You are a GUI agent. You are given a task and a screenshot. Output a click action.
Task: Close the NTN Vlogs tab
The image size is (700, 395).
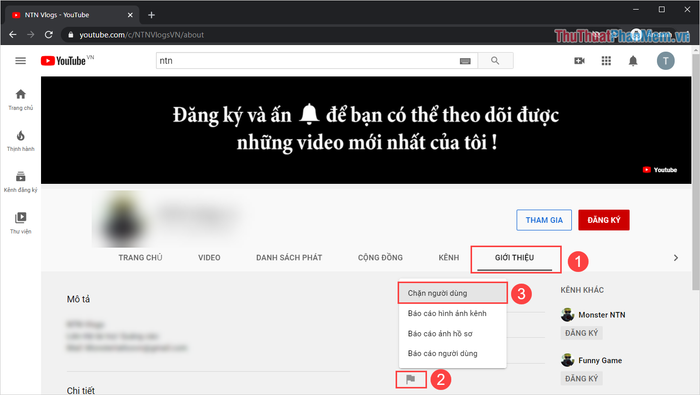coord(130,15)
